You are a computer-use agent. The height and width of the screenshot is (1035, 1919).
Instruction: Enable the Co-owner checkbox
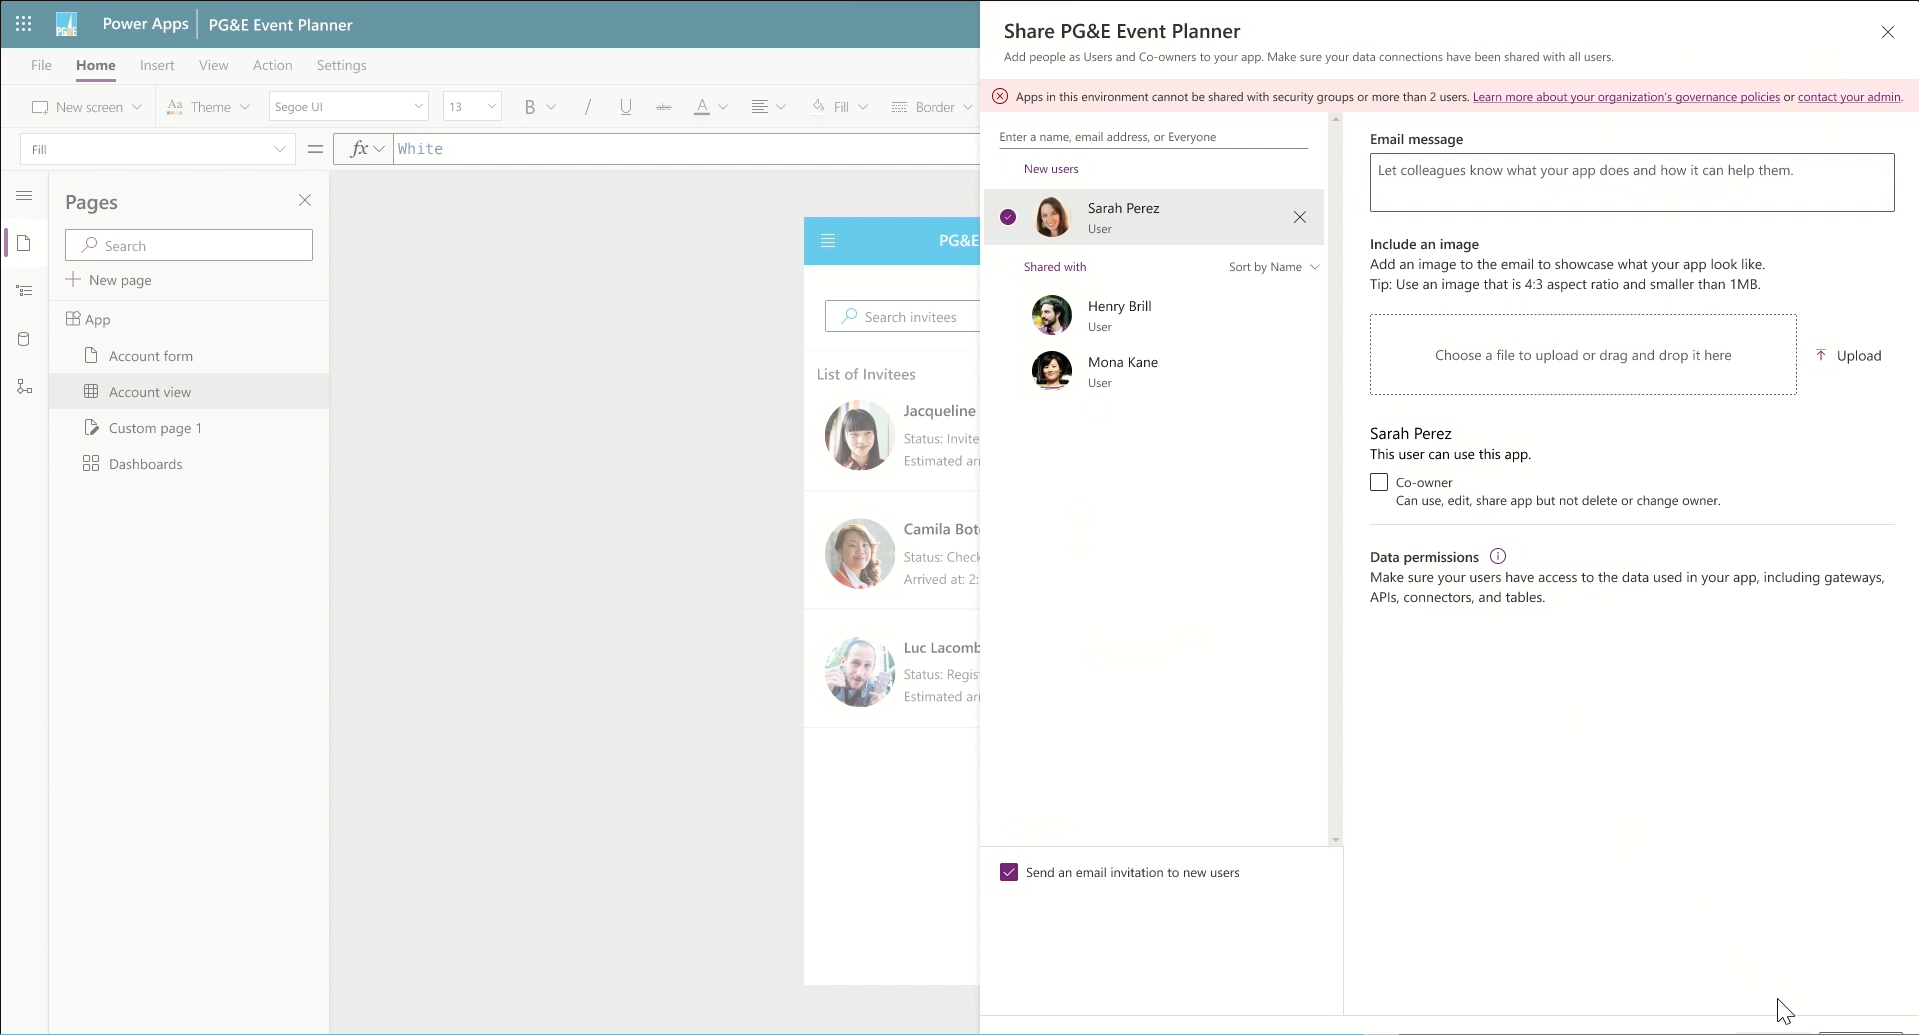point(1379,482)
